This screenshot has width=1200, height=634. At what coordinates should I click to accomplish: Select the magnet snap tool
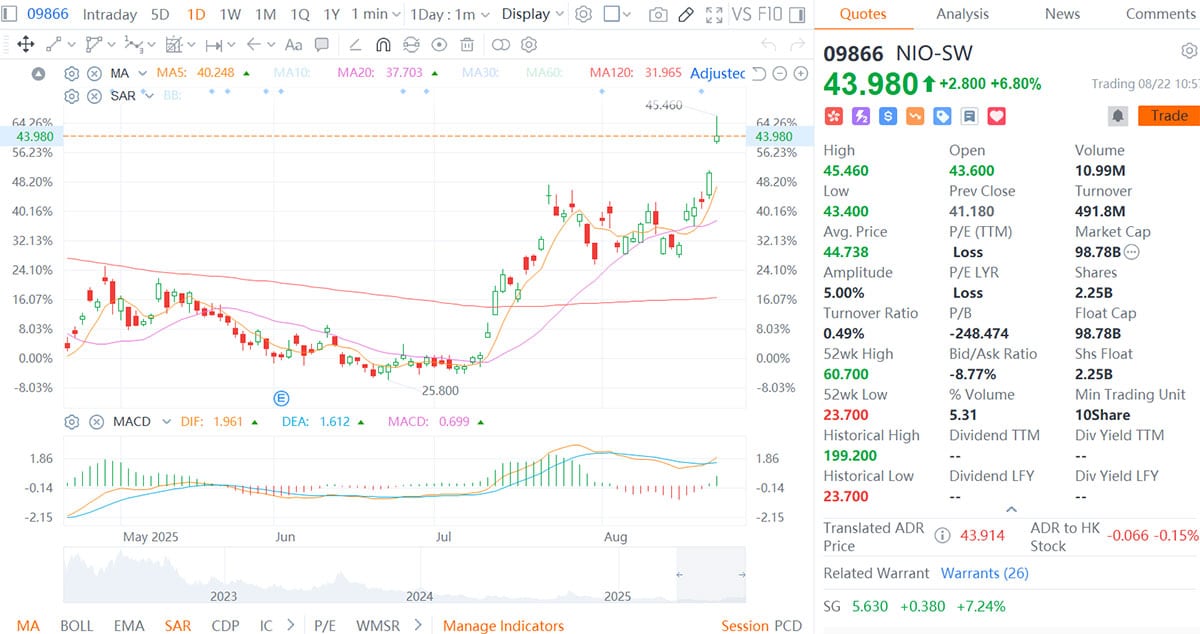383,44
